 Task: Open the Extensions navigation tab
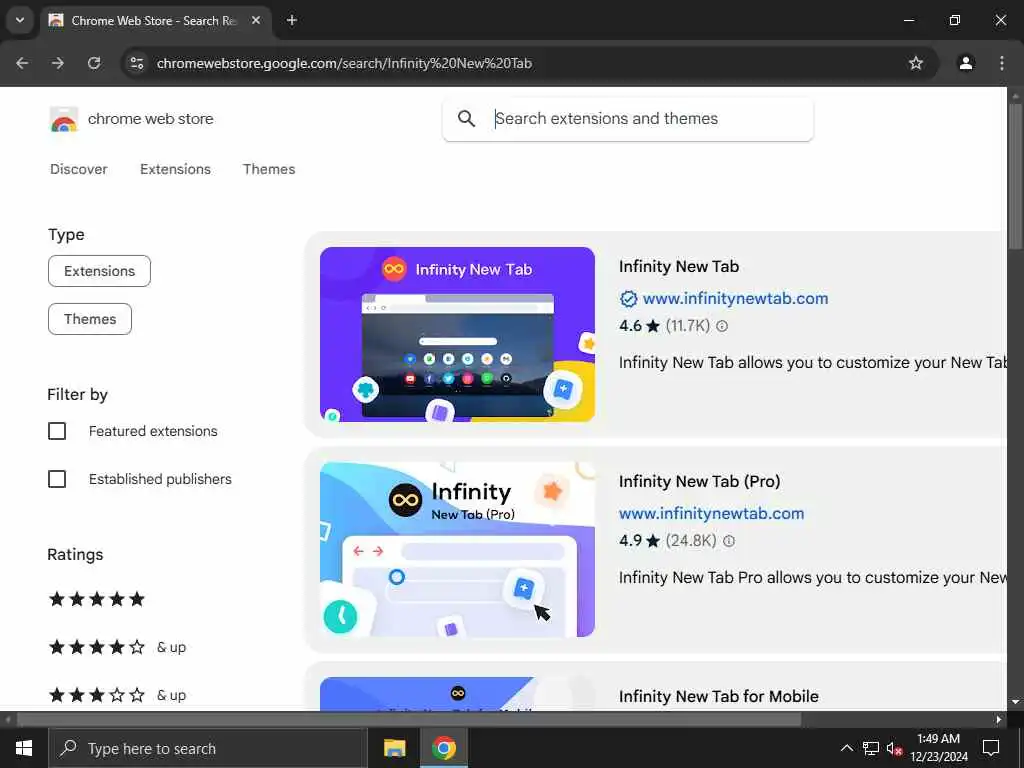coord(176,169)
